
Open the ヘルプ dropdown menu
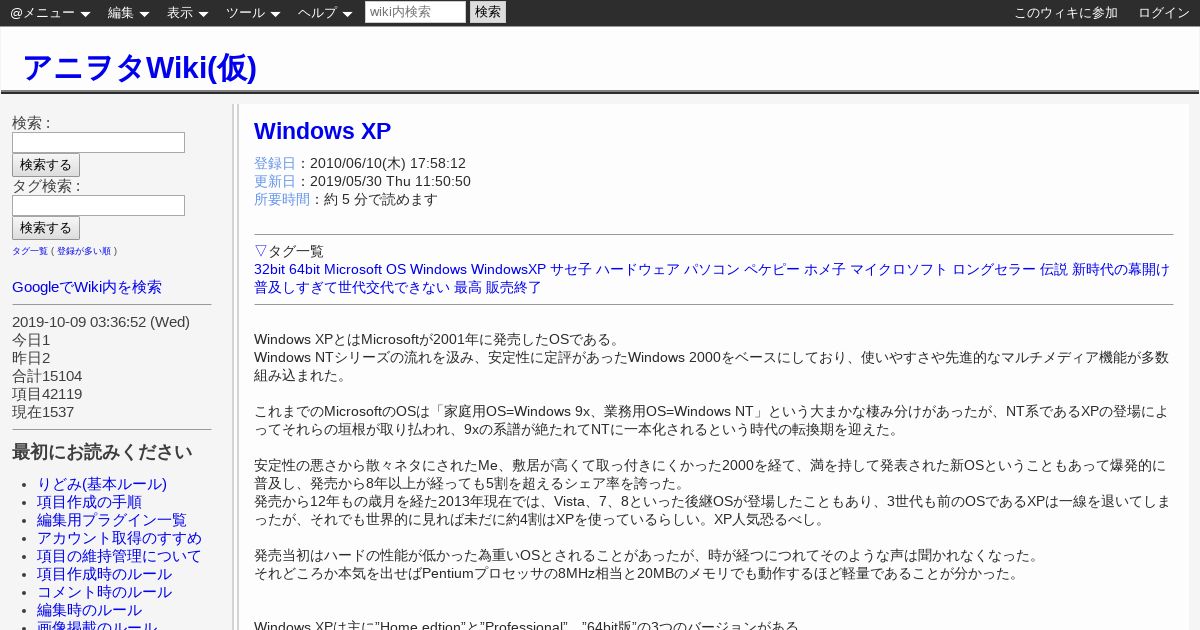(x=325, y=13)
